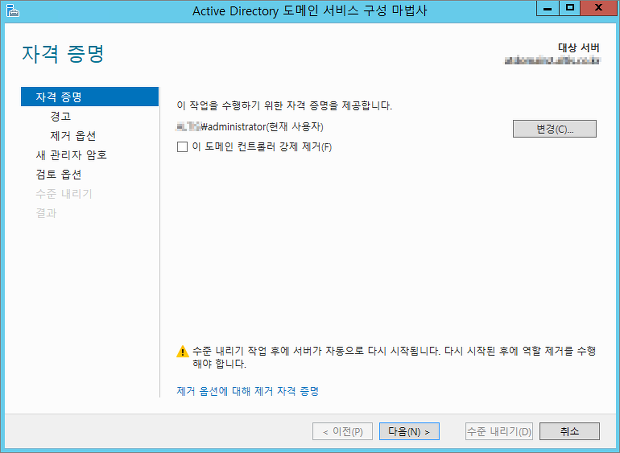Click the yellow warning triangle icon
This screenshot has height=453, width=620.
pyautogui.click(x=182, y=351)
